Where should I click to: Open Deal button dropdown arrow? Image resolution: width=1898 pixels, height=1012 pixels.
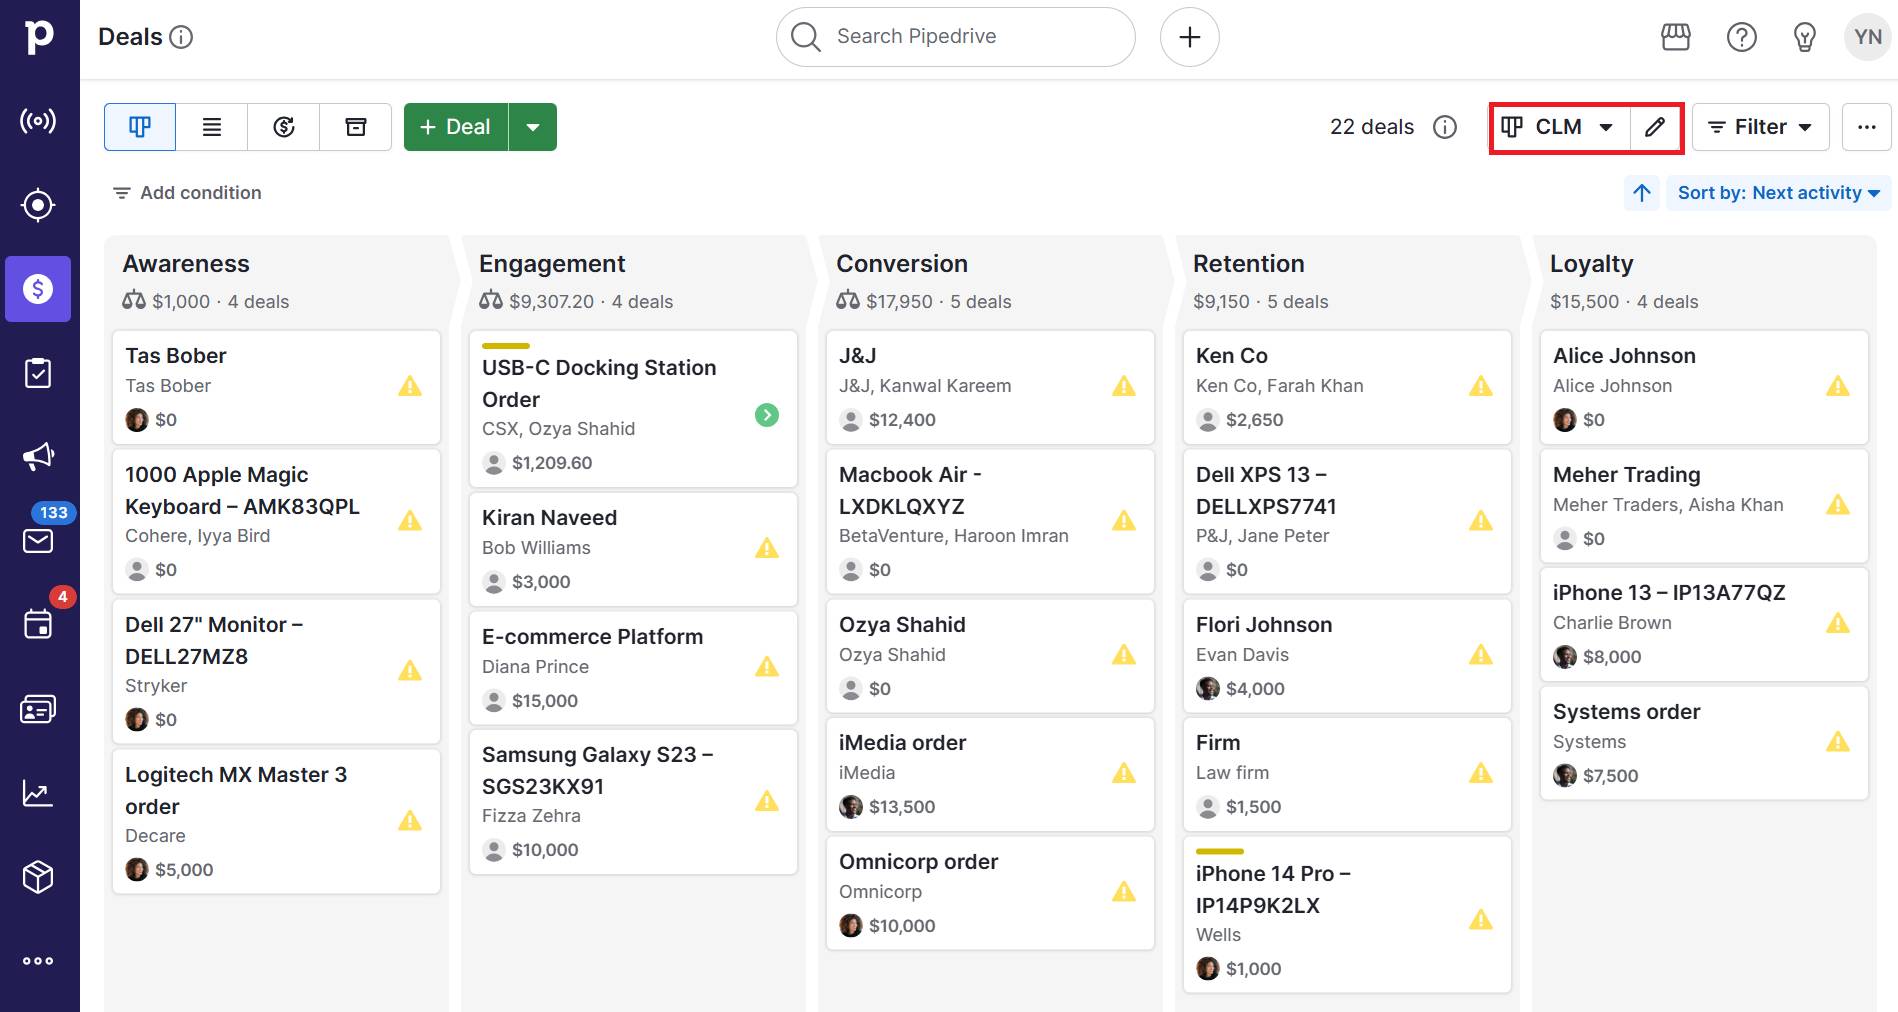point(533,127)
